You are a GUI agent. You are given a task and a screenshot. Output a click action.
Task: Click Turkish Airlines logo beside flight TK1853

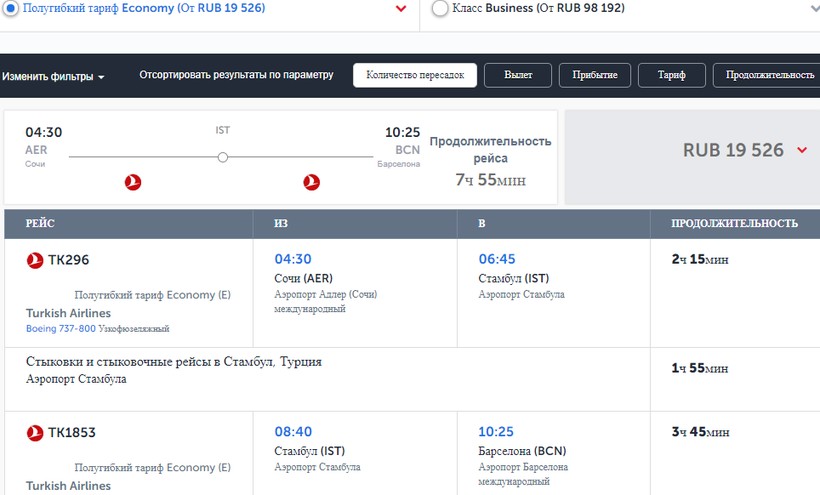click(35, 433)
